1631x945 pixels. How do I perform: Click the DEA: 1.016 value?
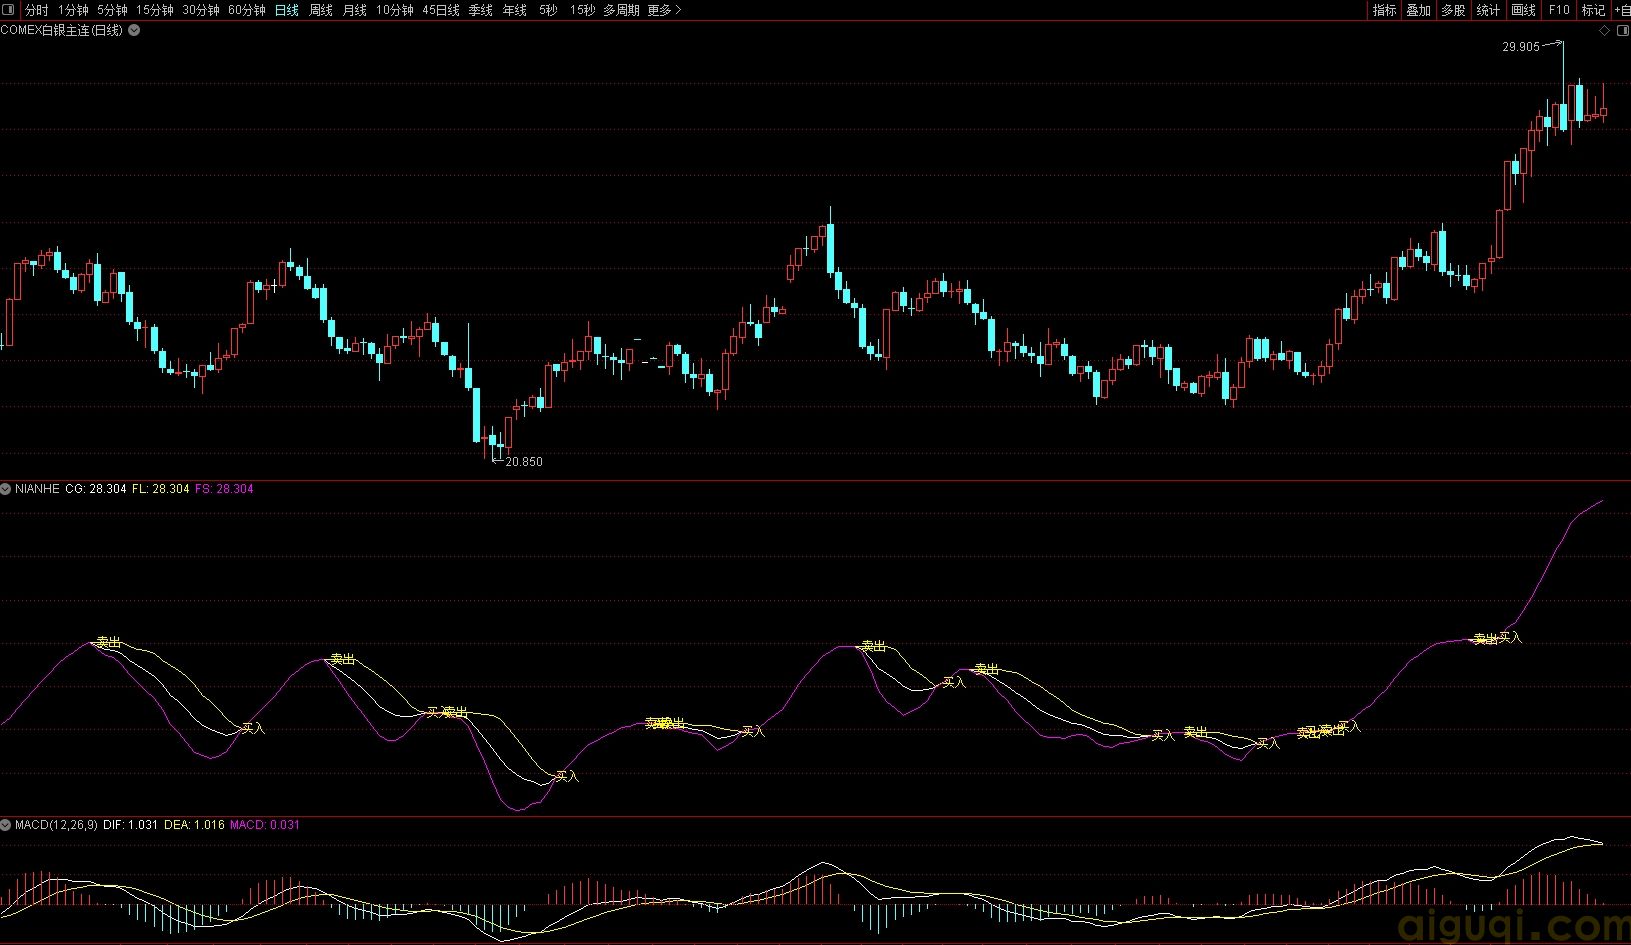coord(194,825)
